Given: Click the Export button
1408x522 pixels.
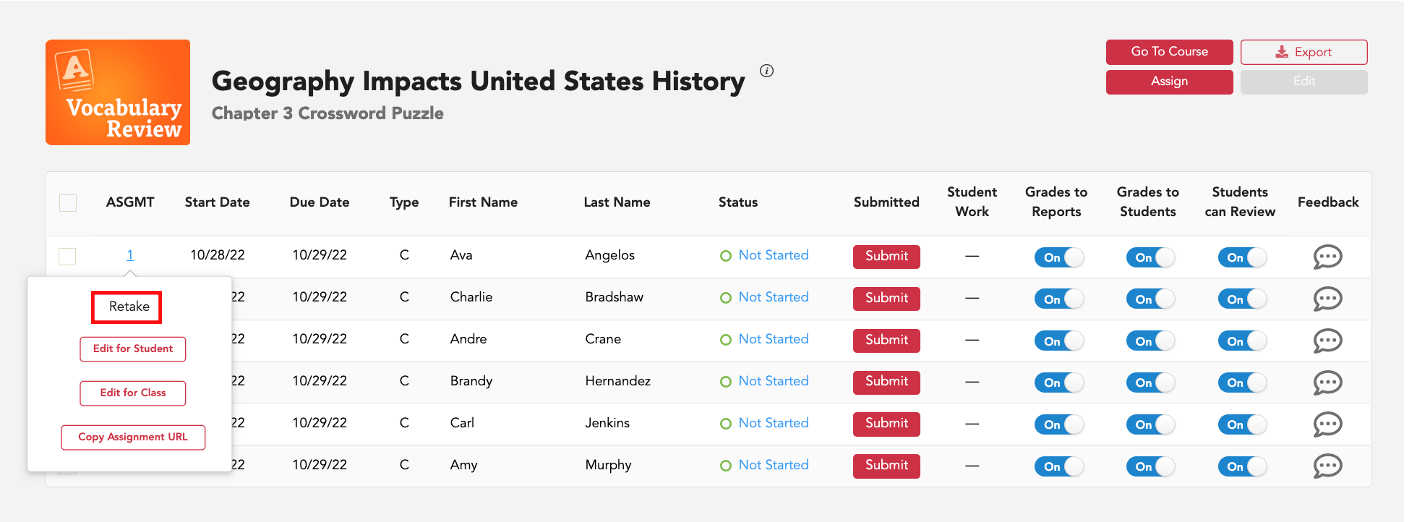Looking at the screenshot, I should pyautogui.click(x=1304, y=52).
